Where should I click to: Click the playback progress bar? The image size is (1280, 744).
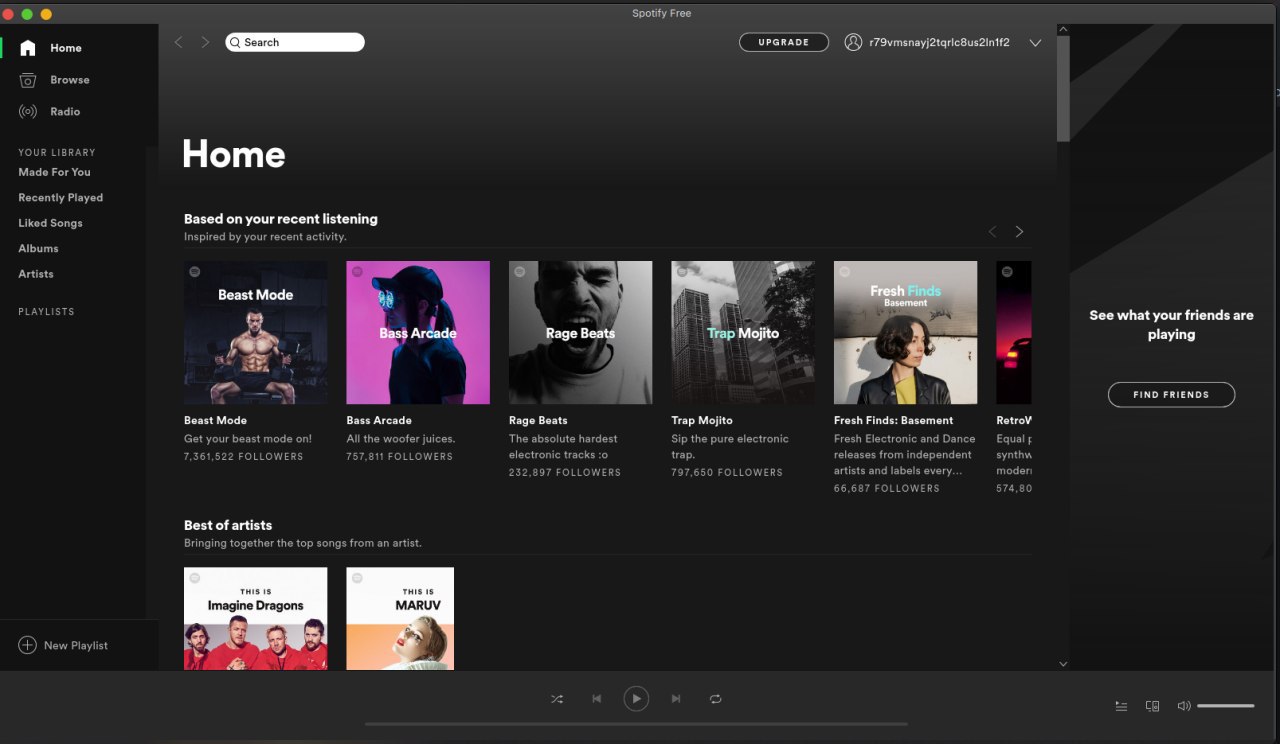[636, 724]
